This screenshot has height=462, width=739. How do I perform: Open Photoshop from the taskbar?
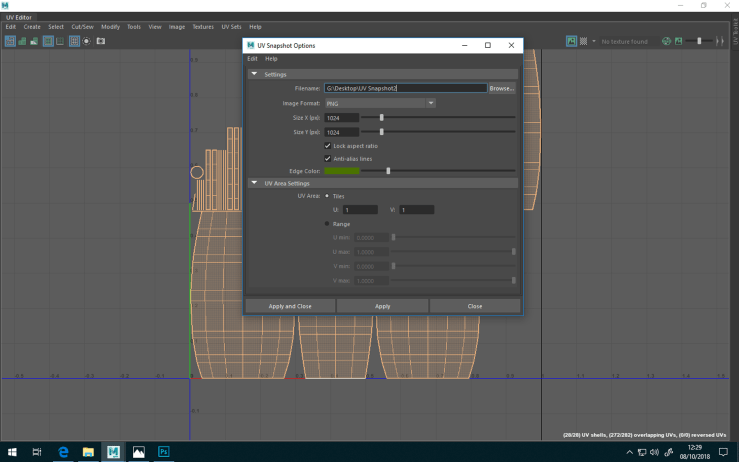[x=165, y=452]
